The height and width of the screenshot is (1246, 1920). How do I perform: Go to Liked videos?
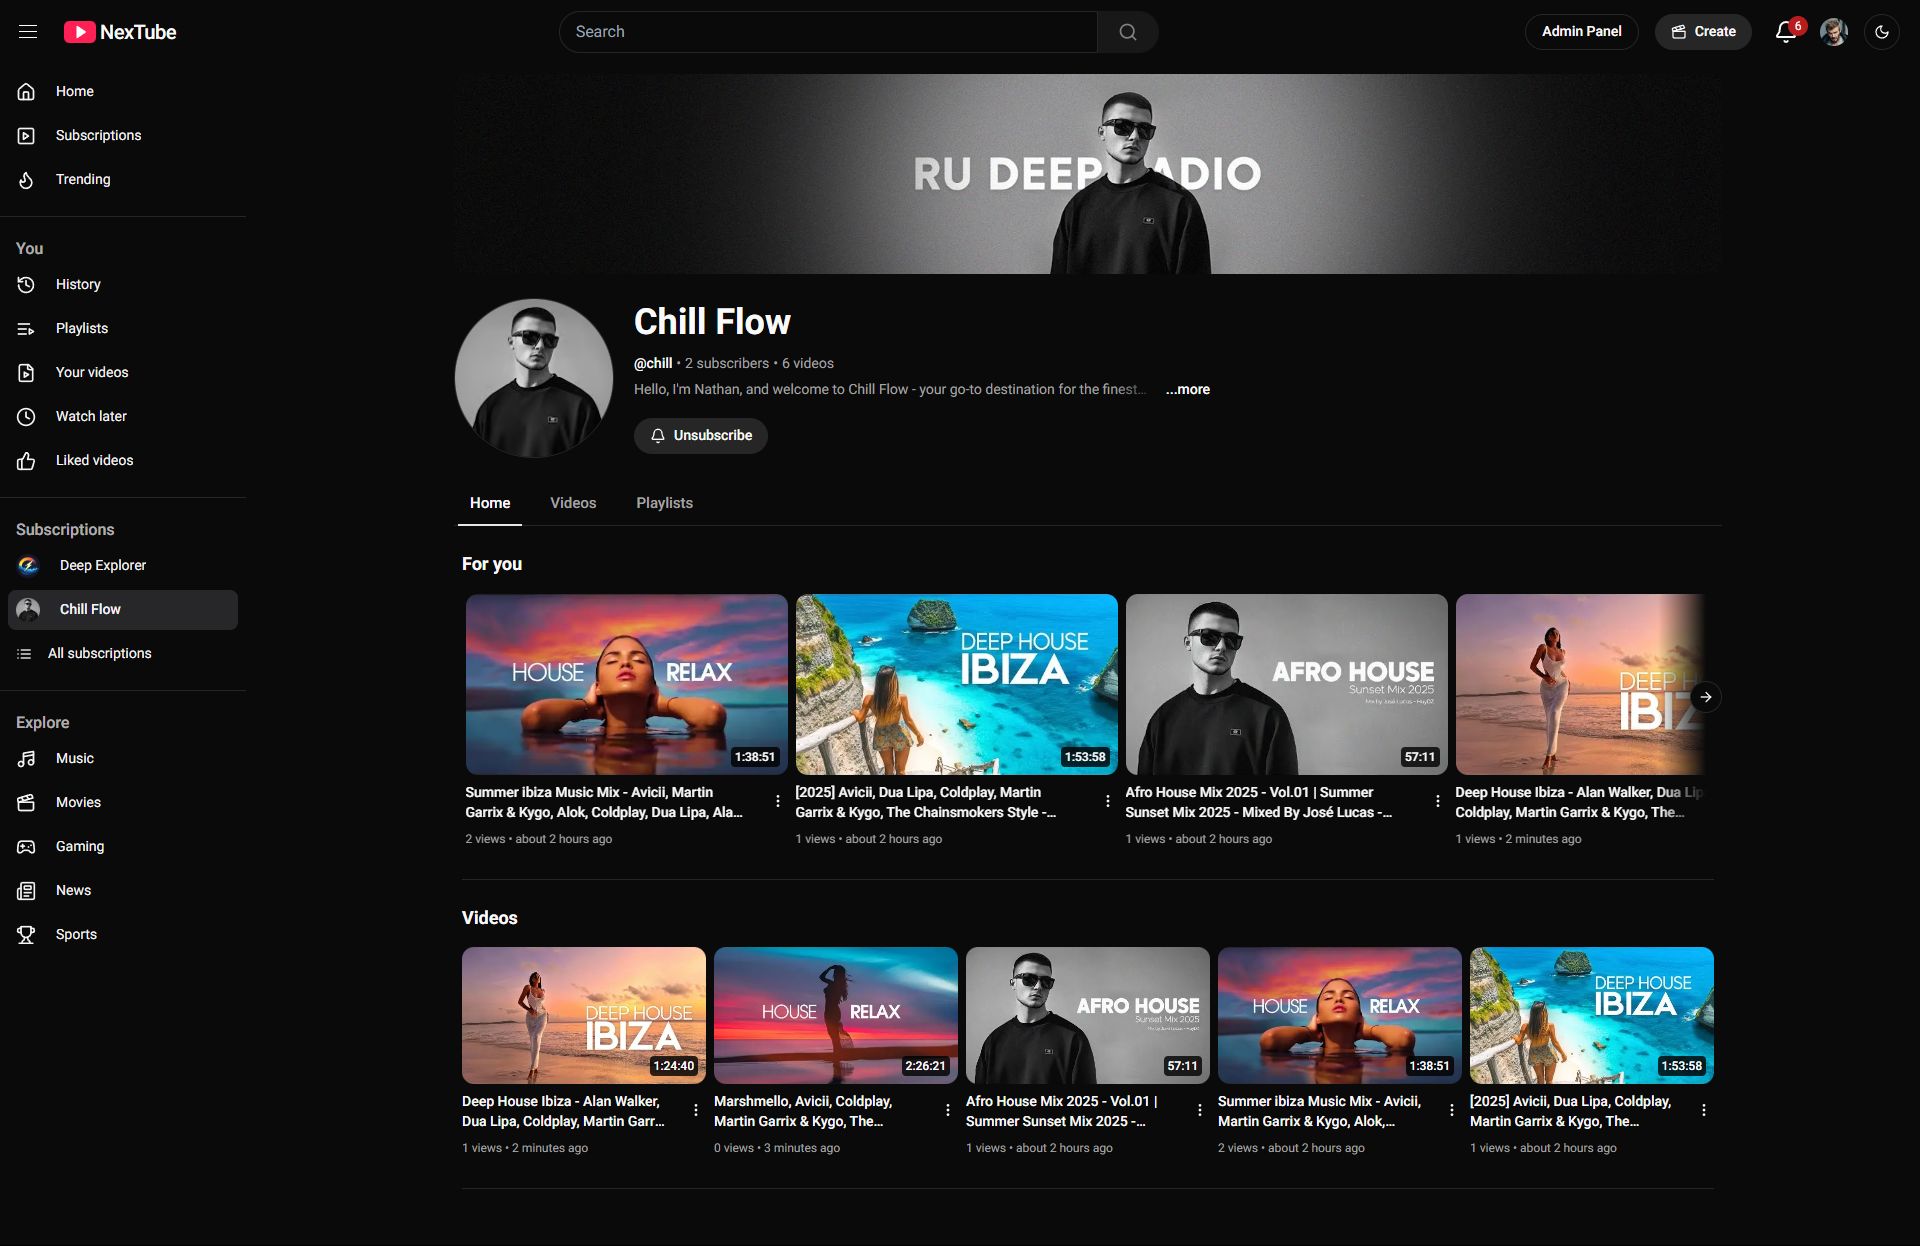[94, 460]
